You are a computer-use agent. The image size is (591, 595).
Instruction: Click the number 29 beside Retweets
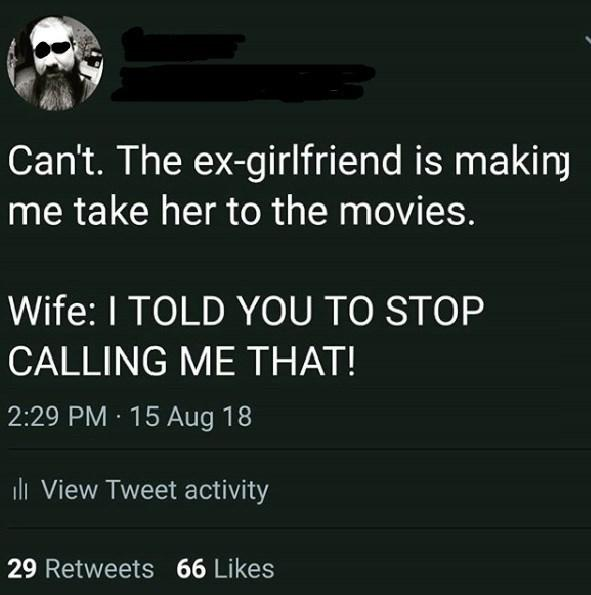(x=22, y=569)
